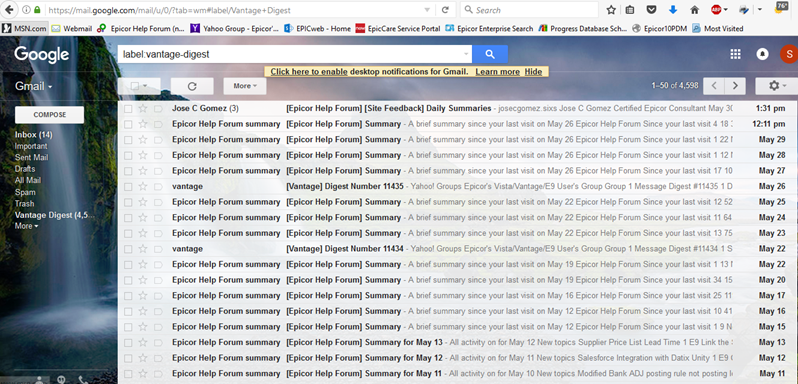This screenshot has height=384, width=798.
Task: Click the browser home icon
Action: click(694, 10)
